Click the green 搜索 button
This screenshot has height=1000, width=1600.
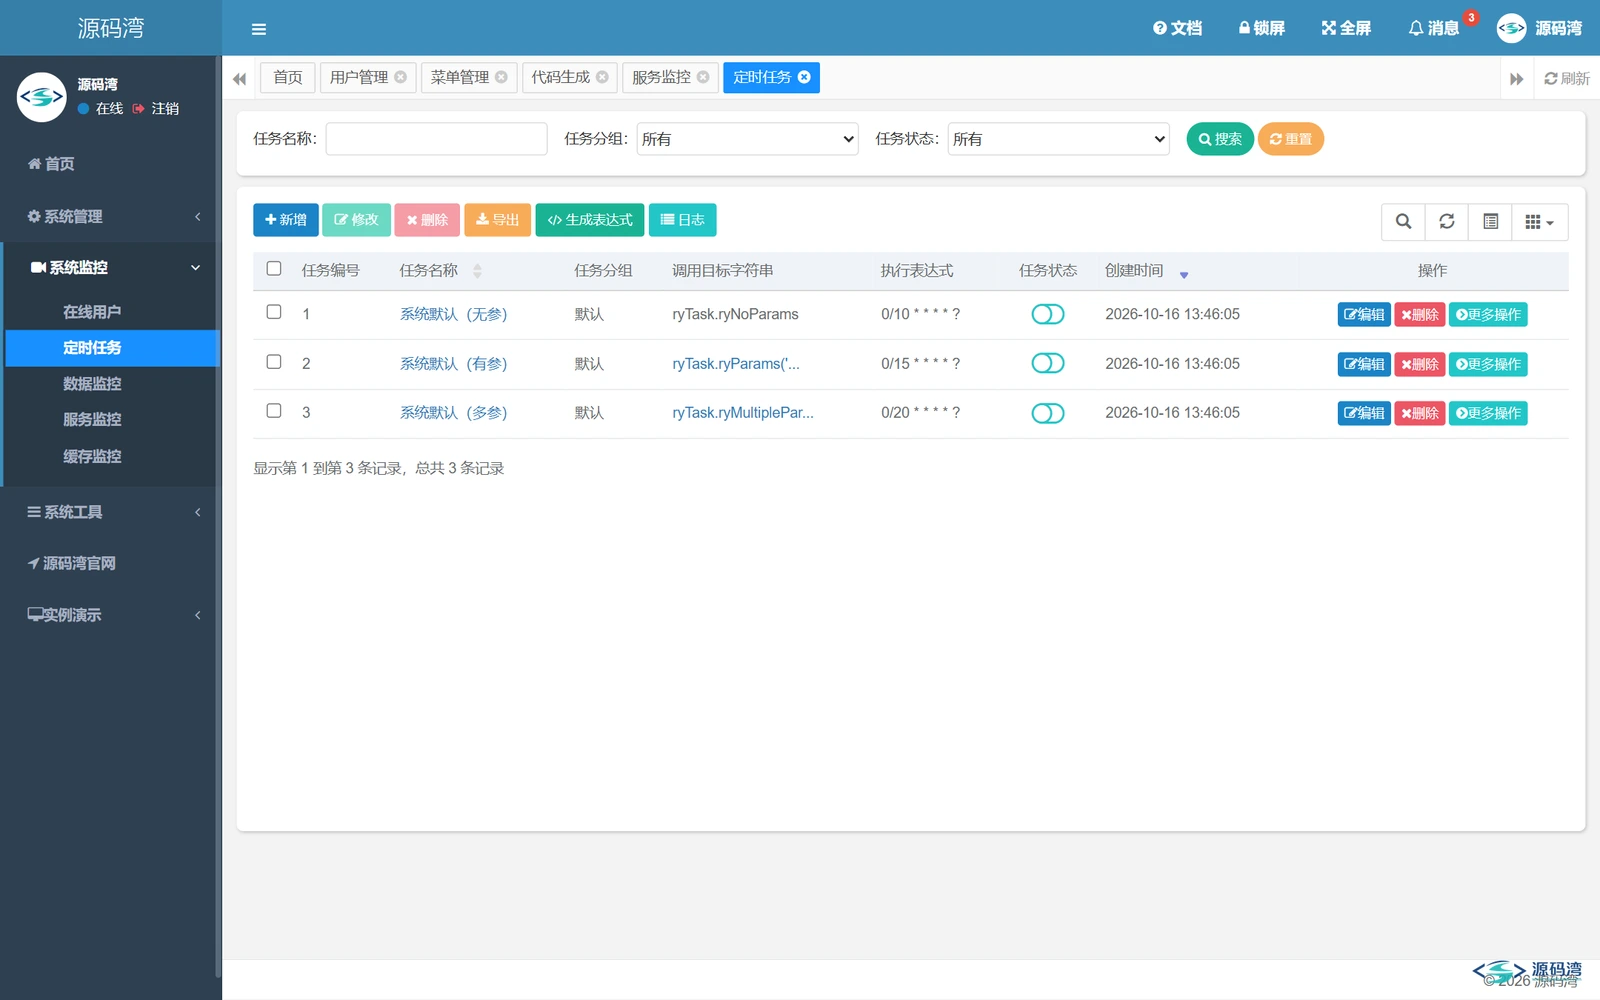1220,139
